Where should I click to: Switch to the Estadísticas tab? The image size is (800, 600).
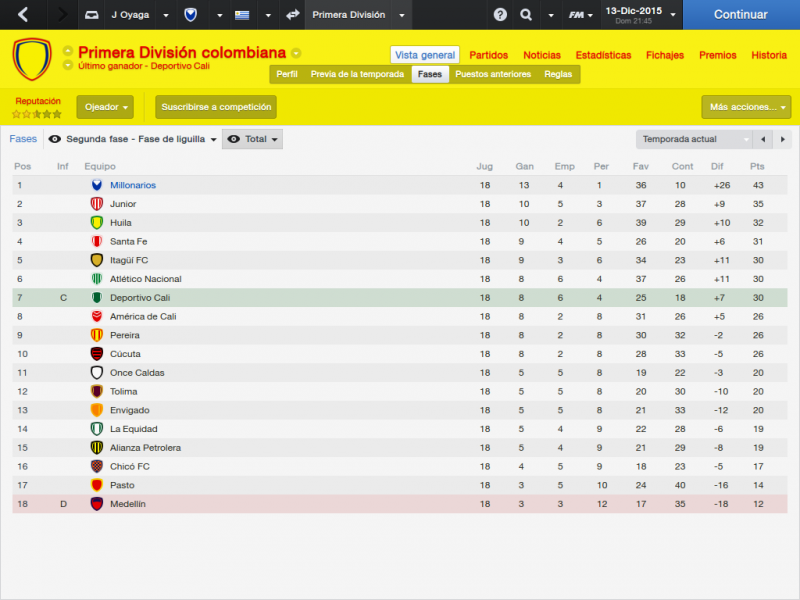tap(603, 55)
